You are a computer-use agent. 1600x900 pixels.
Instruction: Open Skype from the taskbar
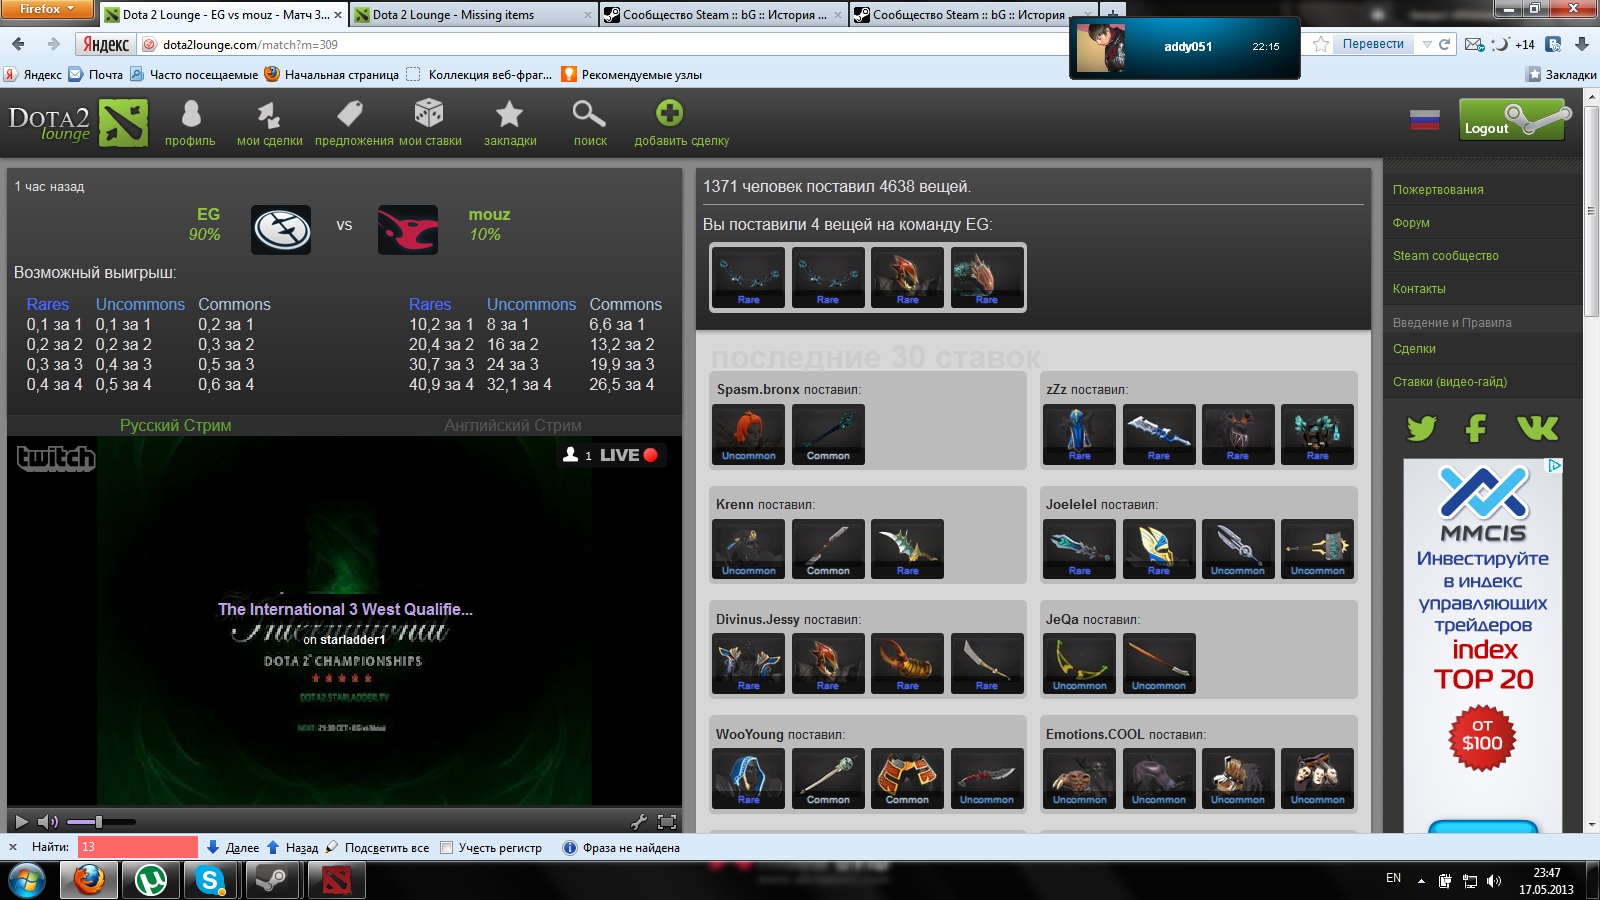tap(210, 881)
